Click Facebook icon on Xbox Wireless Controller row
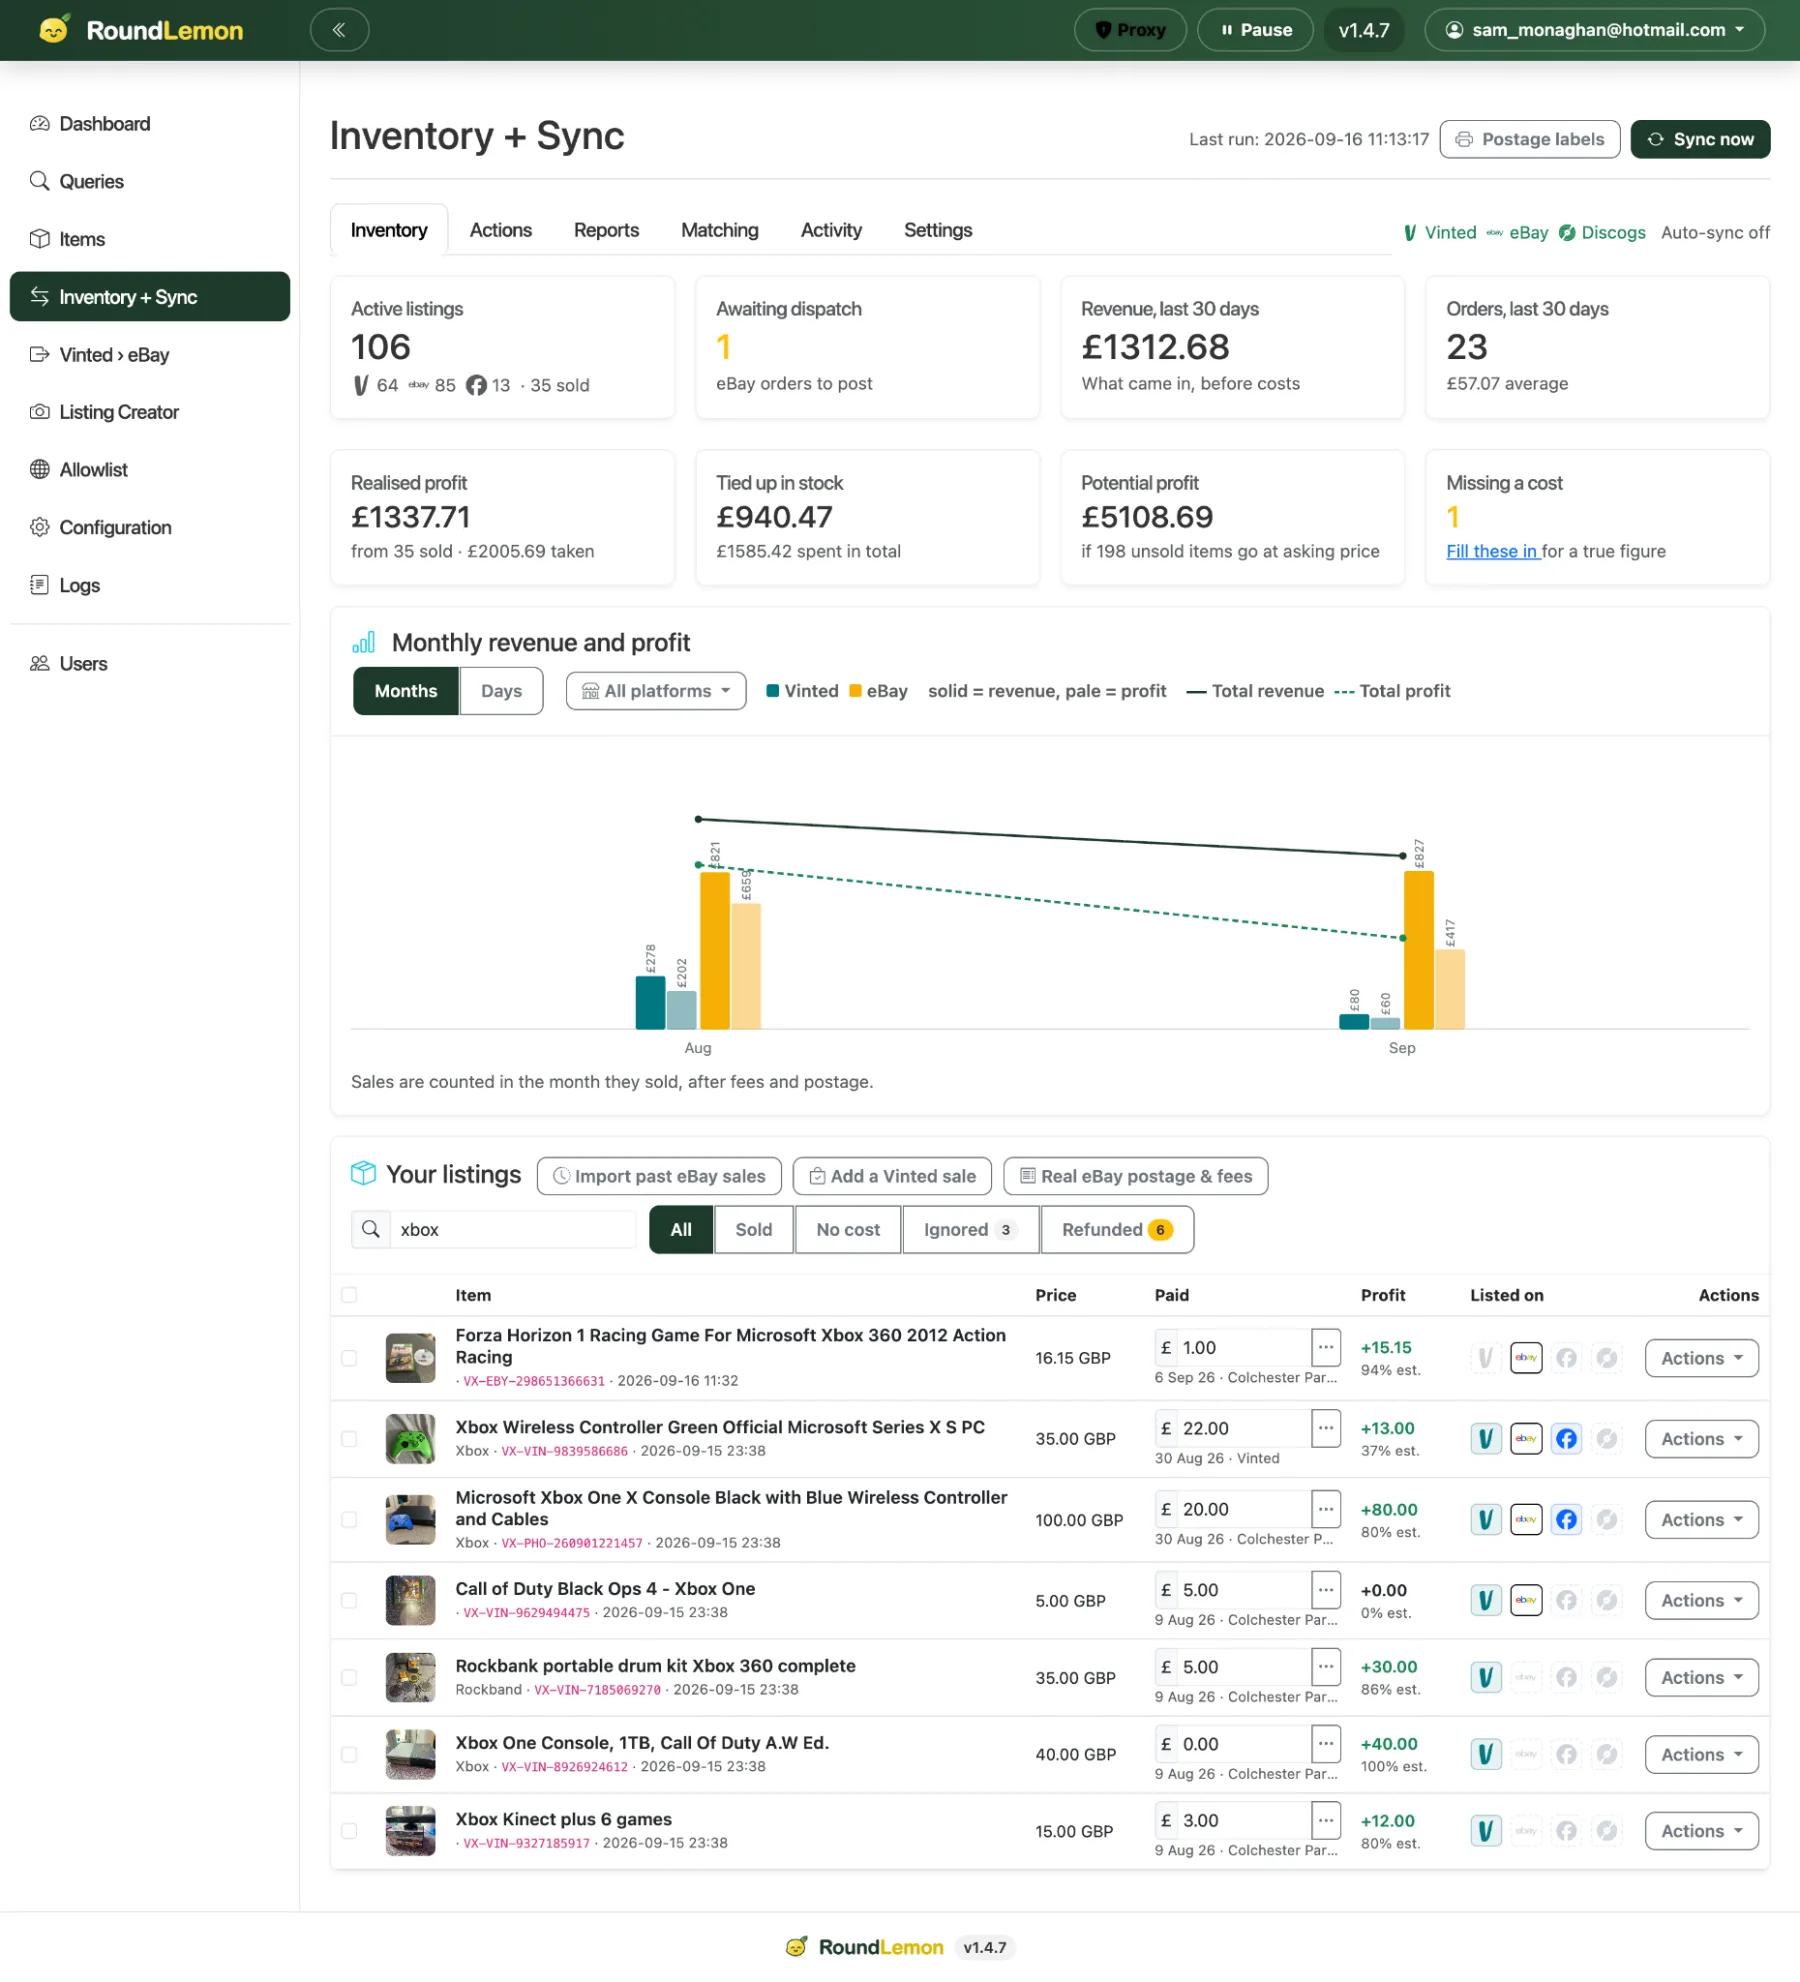 pyautogui.click(x=1567, y=1439)
